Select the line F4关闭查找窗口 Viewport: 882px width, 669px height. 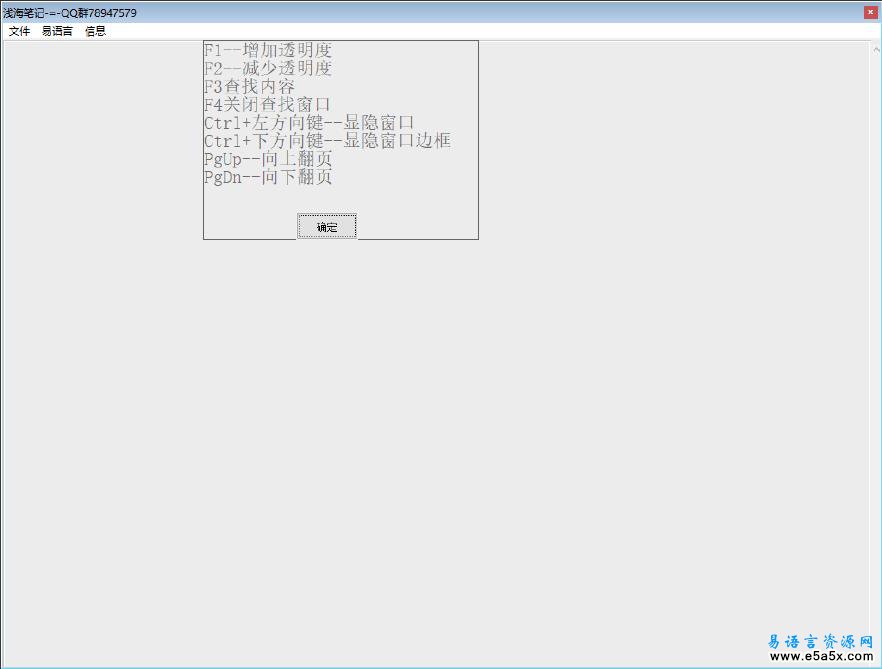pos(267,105)
